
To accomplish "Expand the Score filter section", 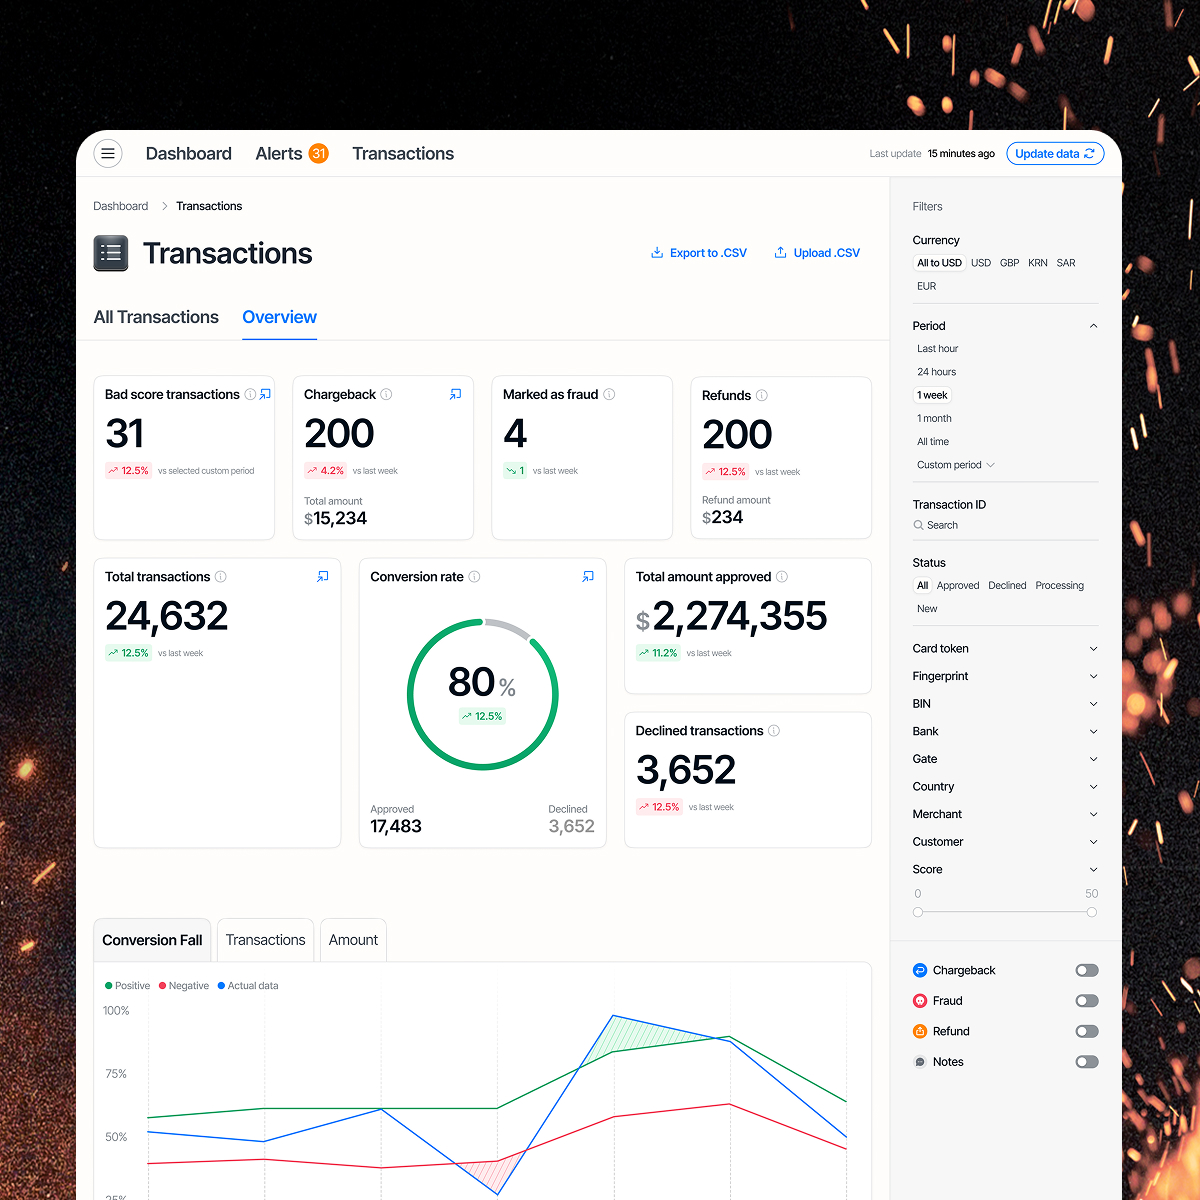I will tap(1005, 869).
